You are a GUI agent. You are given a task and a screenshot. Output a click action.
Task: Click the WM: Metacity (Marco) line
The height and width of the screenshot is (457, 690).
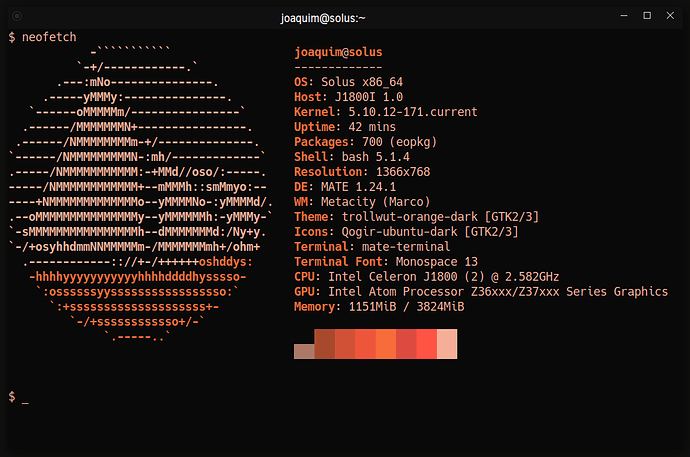(x=362, y=201)
